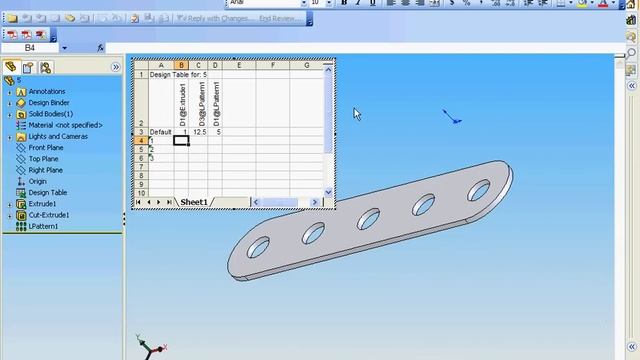Viewport: 640px width, 360px height.
Task: Click the first PDF maker icon
Action: [12, 35]
